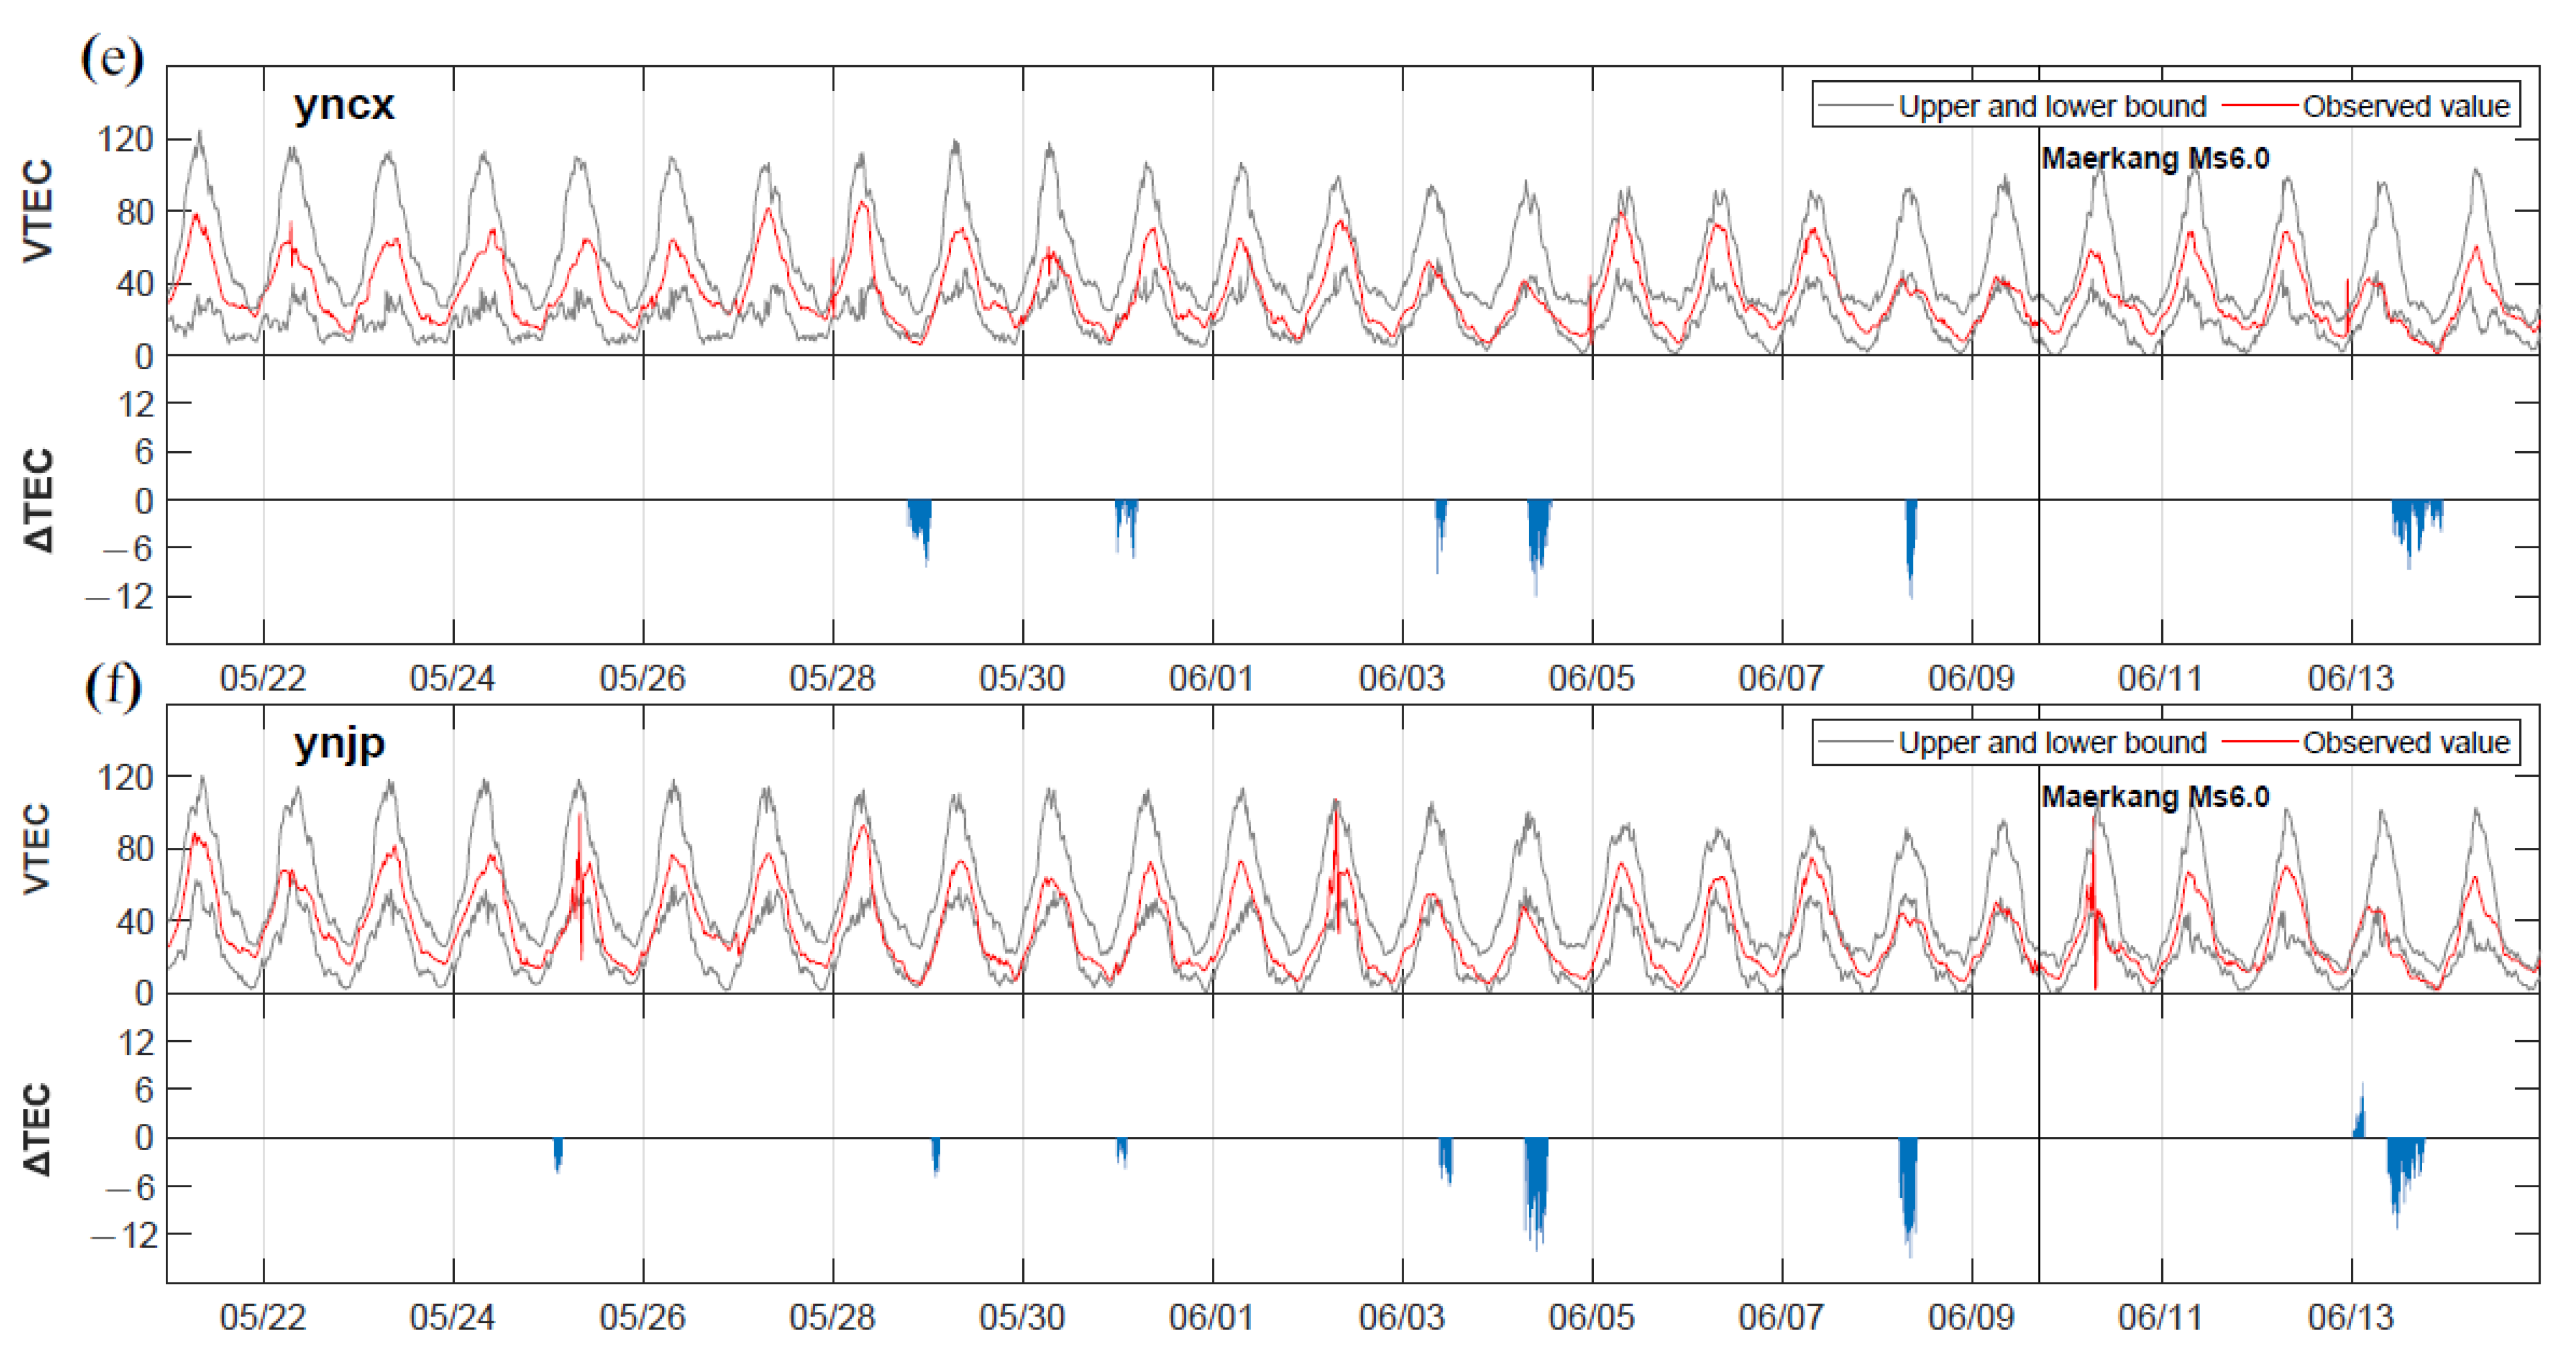This screenshot has height=1368, width=2576.
Task: Click VTEC axis label of top panel
Action: (x=38, y=211)
